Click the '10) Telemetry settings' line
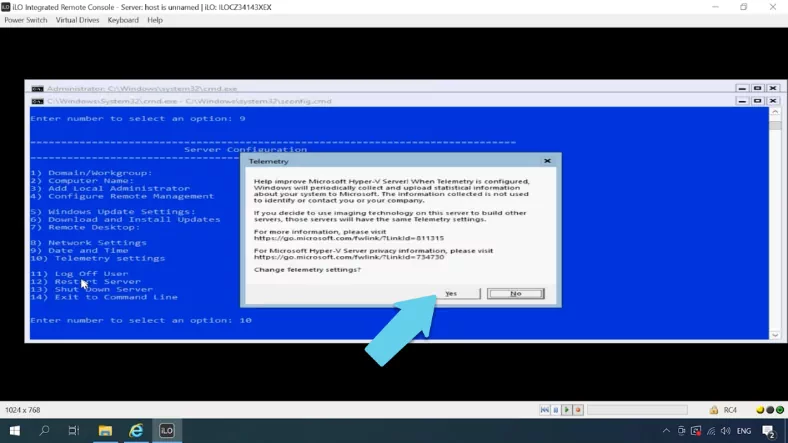Image resolution: width=788 pixels, height=443 pixels. 97,258
